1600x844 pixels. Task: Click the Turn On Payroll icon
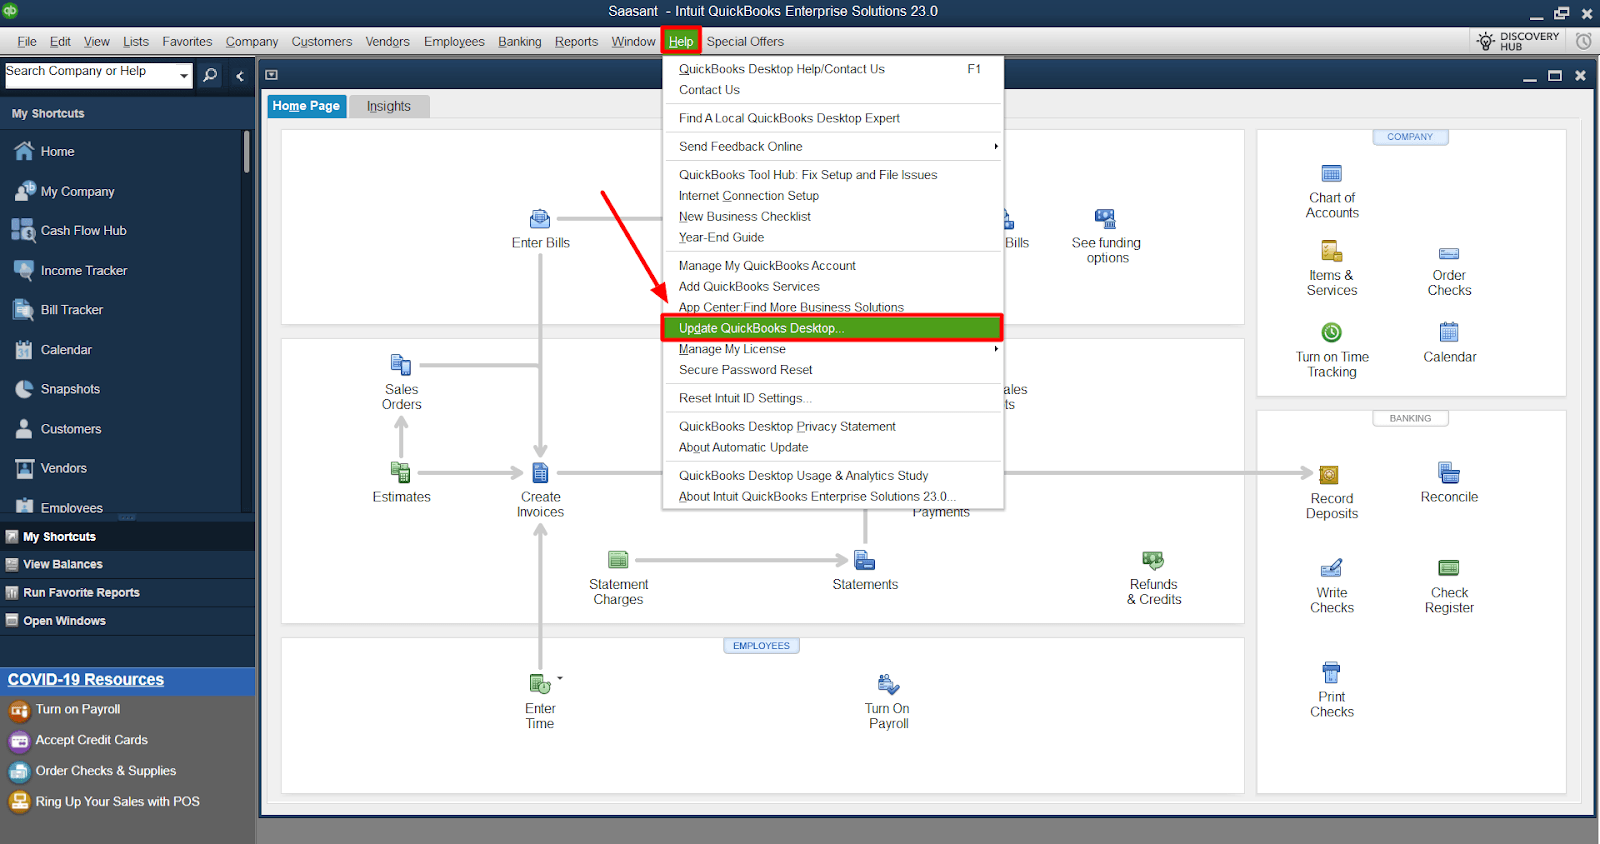point(888,684)
